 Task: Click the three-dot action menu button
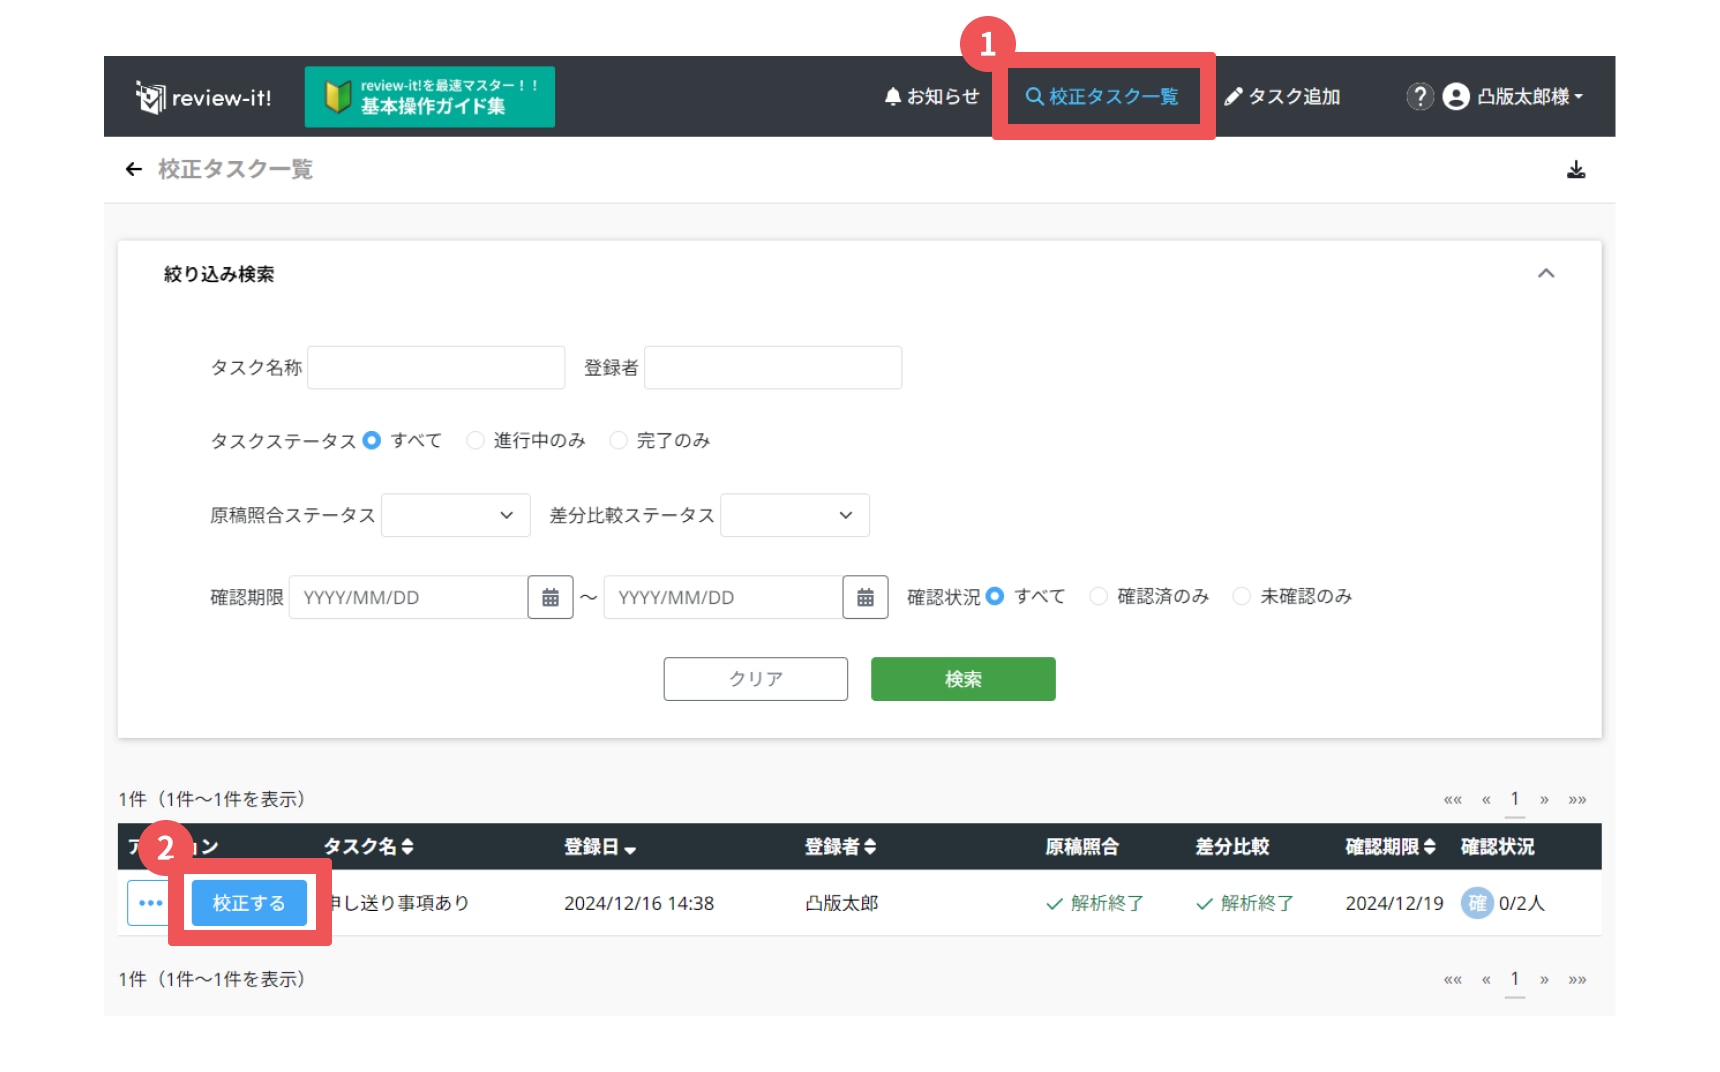[x=150, y=903]
